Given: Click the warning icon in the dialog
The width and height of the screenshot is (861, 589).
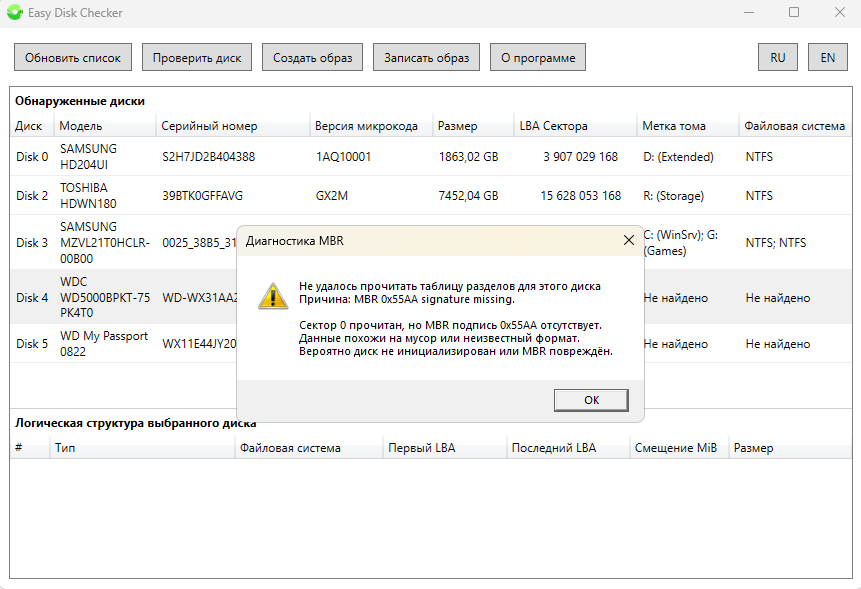Looking at the screenshot, I should 271,295.
